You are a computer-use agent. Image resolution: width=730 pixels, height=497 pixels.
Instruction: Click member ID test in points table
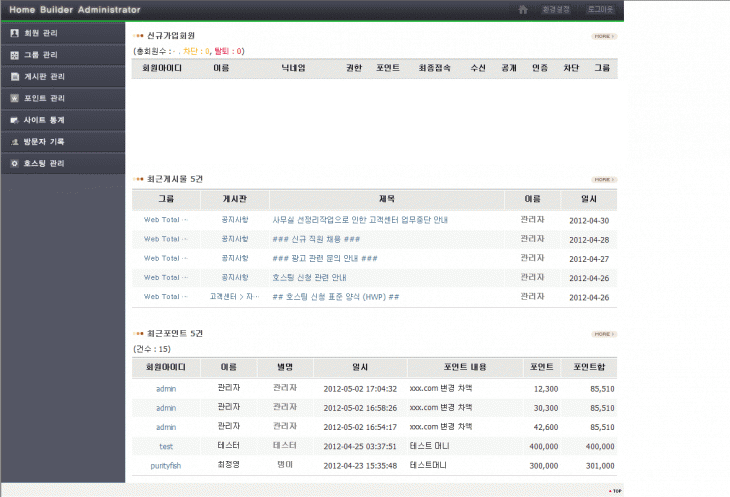pyautogui.click(x=166, y=446)
